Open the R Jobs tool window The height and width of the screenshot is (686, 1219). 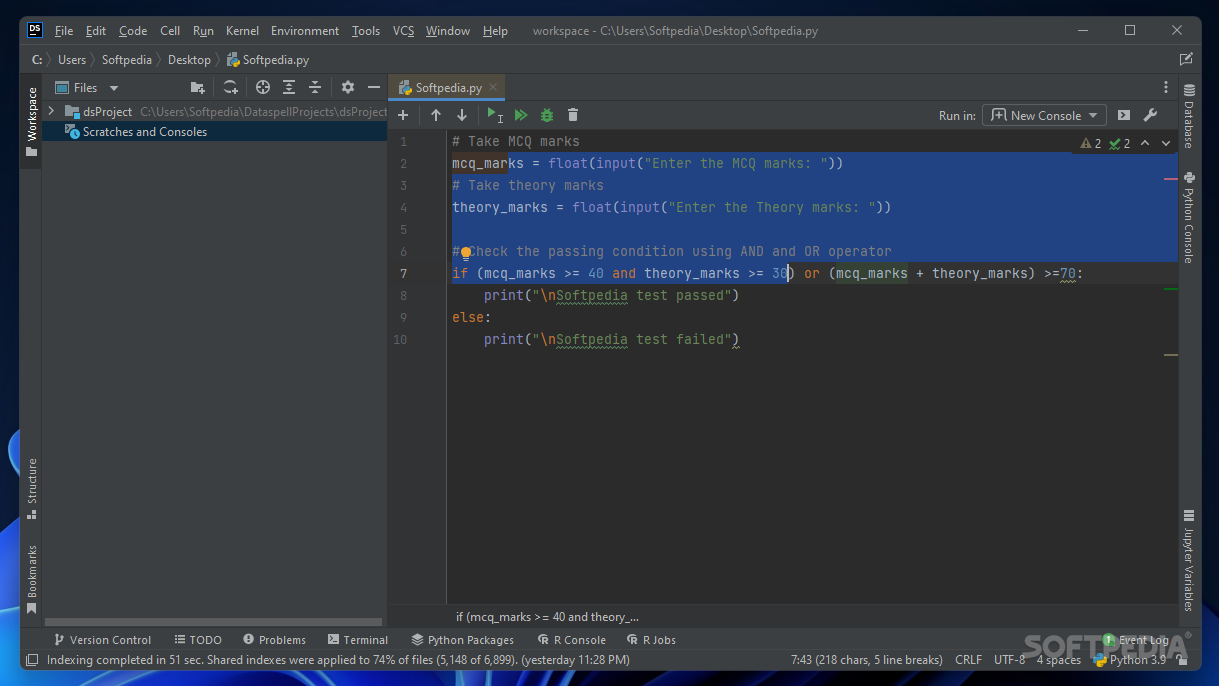click(651, 640)
